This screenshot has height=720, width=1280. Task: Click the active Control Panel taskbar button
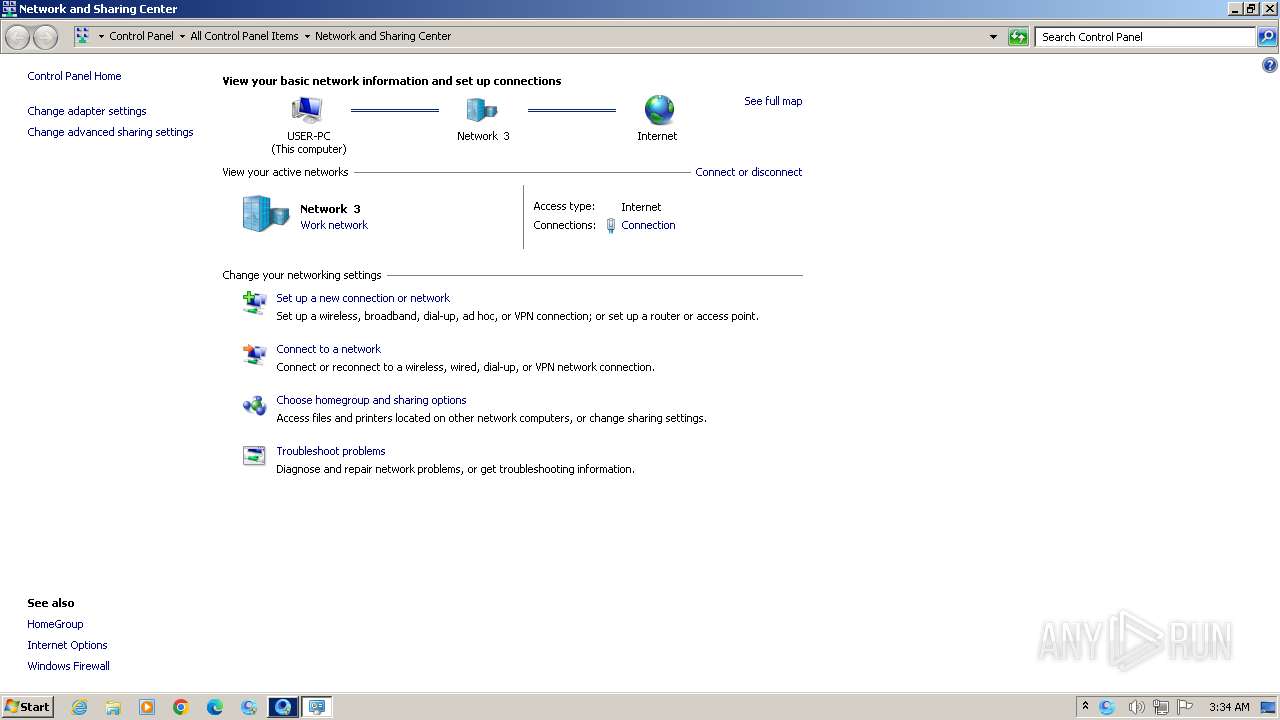click(x=317, y=707)
